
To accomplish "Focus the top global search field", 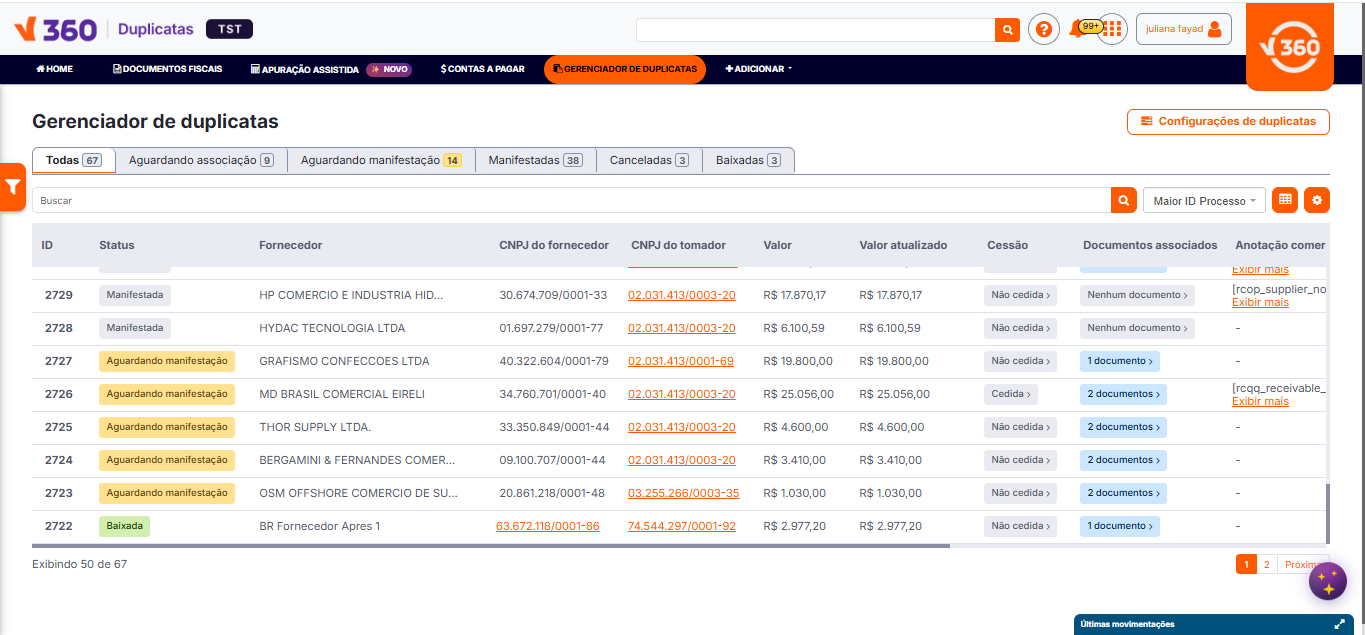I will 815,30.
